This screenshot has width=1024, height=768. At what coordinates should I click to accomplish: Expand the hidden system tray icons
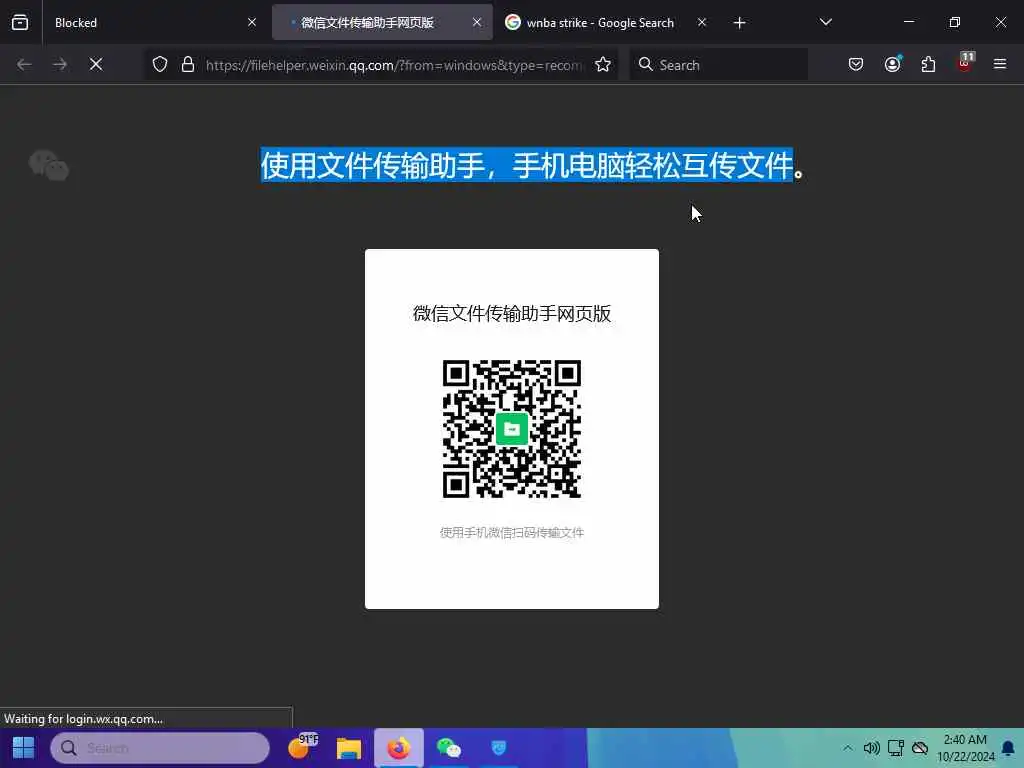[x=847, y=748]
